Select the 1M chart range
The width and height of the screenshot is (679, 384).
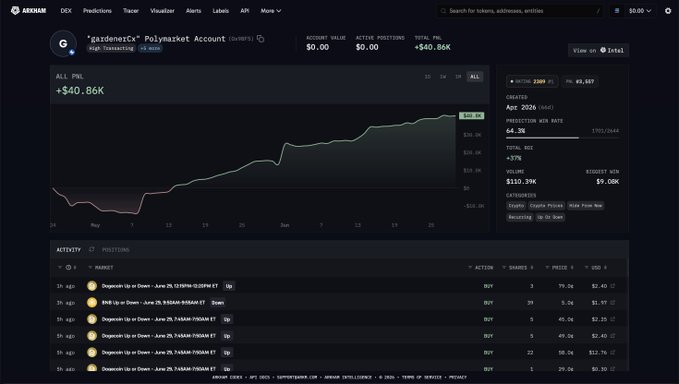tap(458, 77)
